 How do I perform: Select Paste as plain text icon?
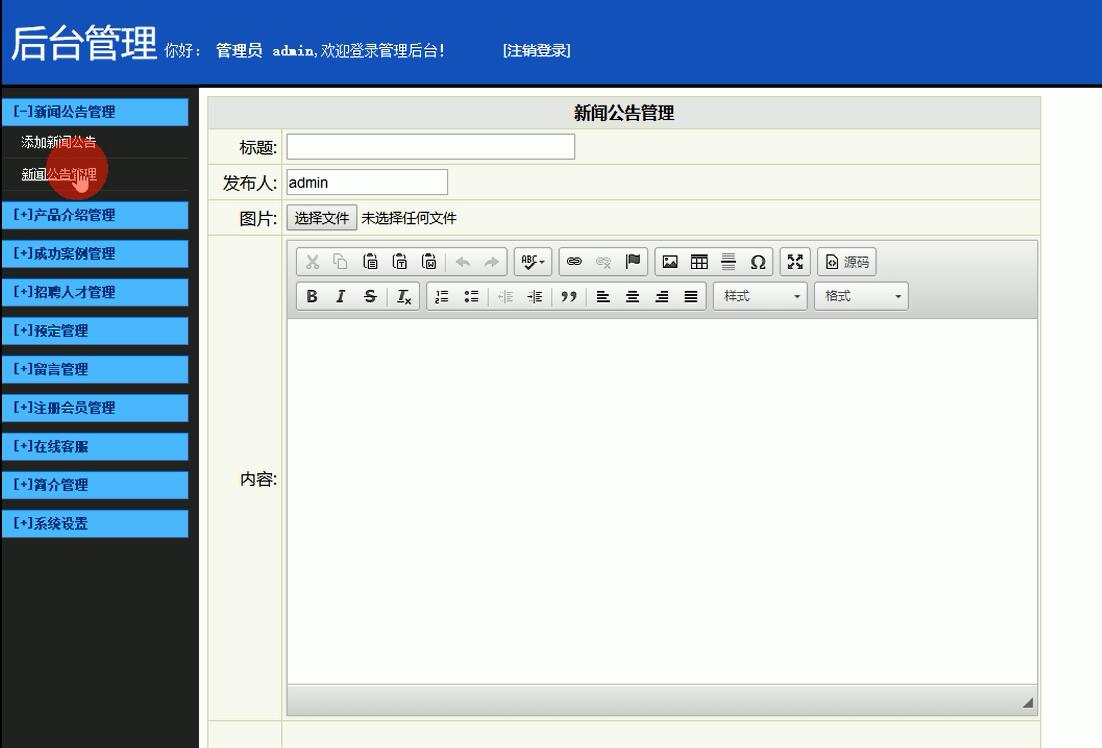(400, 262)
